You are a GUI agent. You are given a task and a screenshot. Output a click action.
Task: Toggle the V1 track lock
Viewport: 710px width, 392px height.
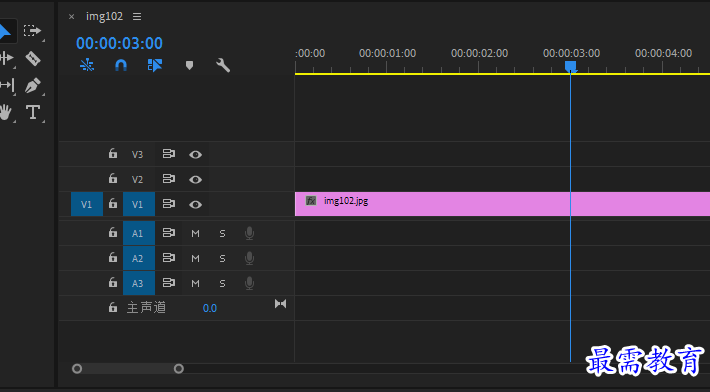coord(113,204)
